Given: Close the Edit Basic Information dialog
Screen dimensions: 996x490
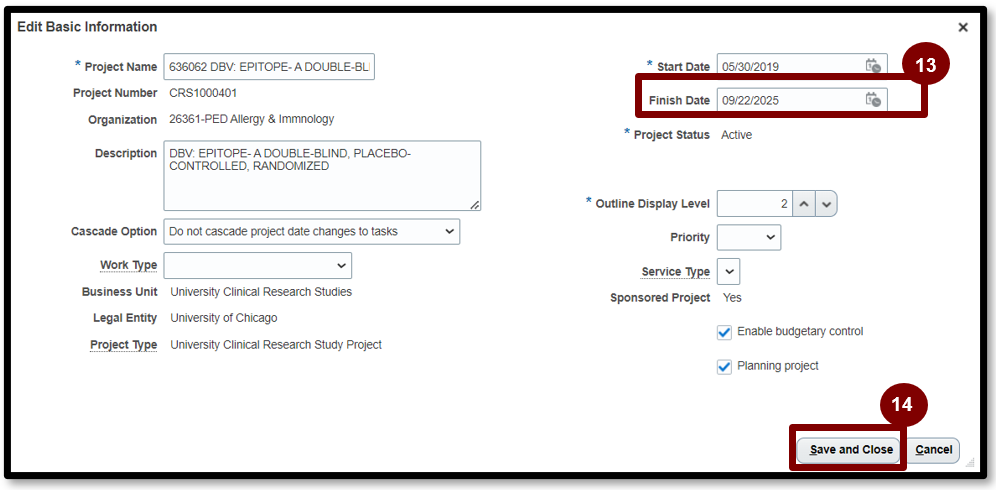Looking at the screenshot, I should (963, 27).
